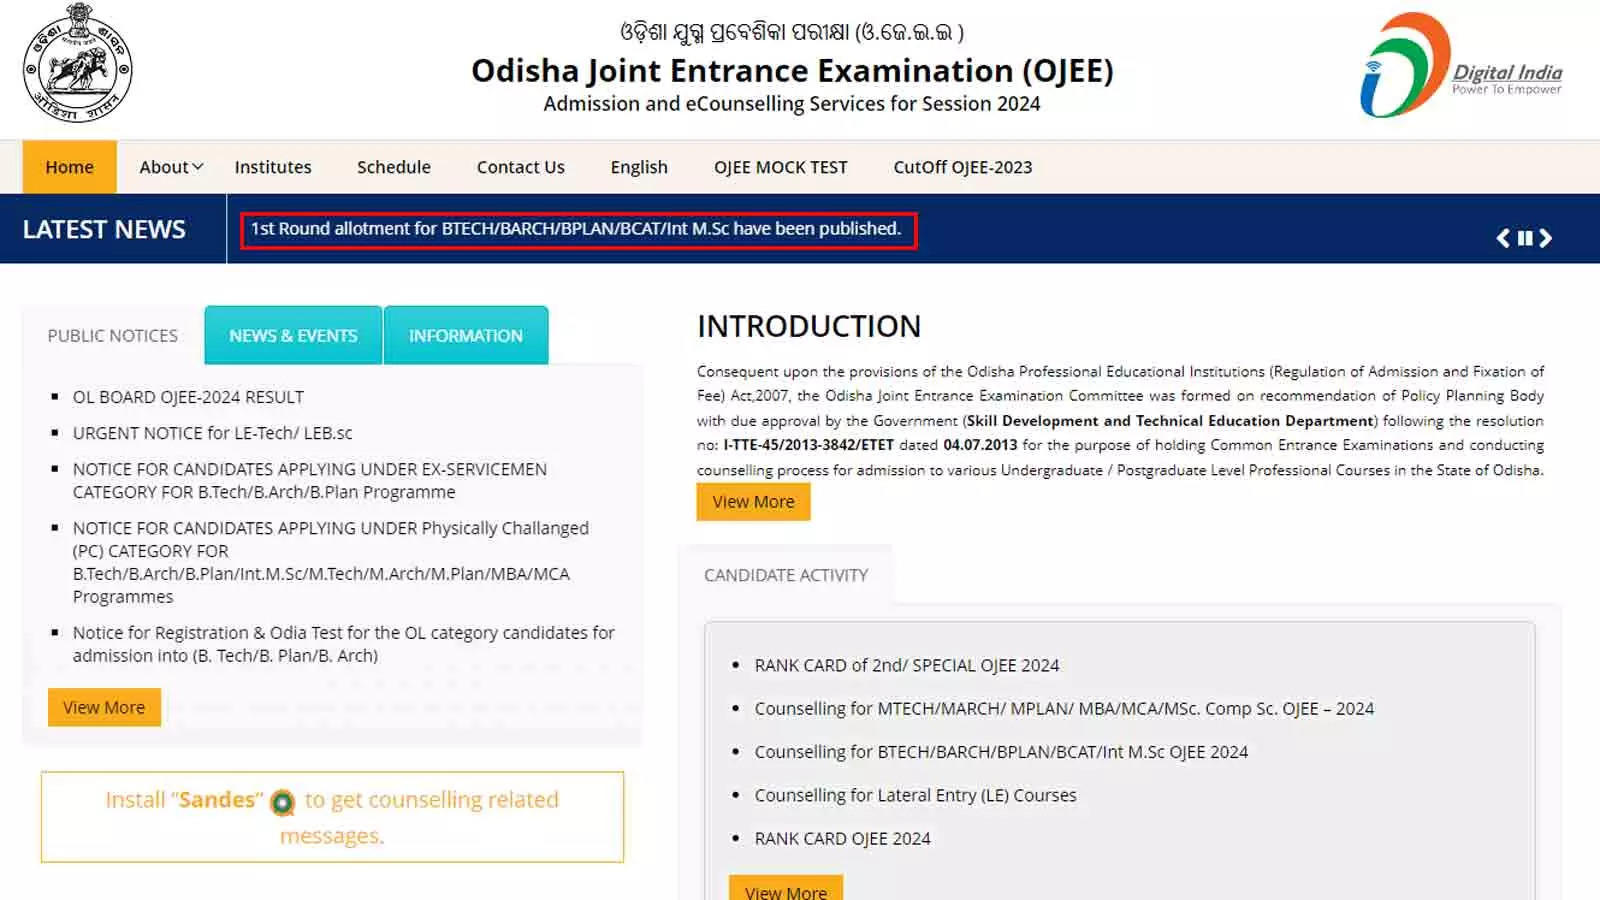The image size is (1600, 900).
Task: Expand the About dropdown menu
Action: [x=171, y=167]
